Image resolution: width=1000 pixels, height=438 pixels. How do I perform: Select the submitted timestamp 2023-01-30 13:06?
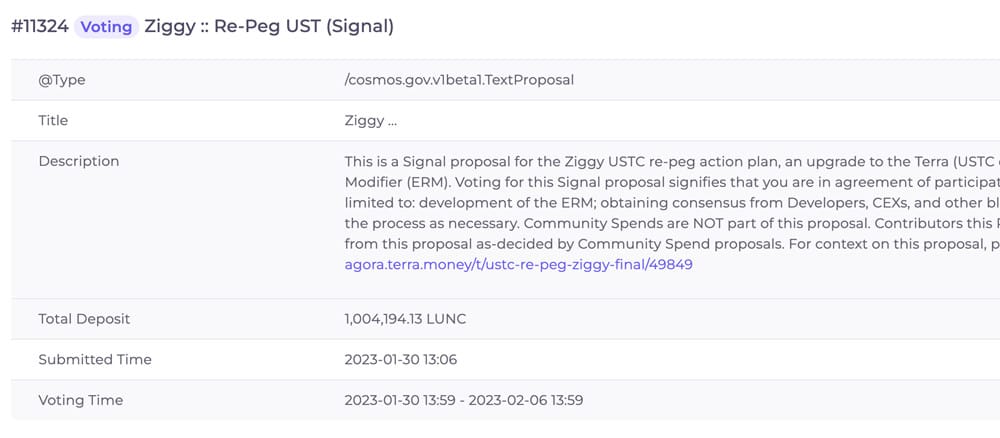click(401, 360)
